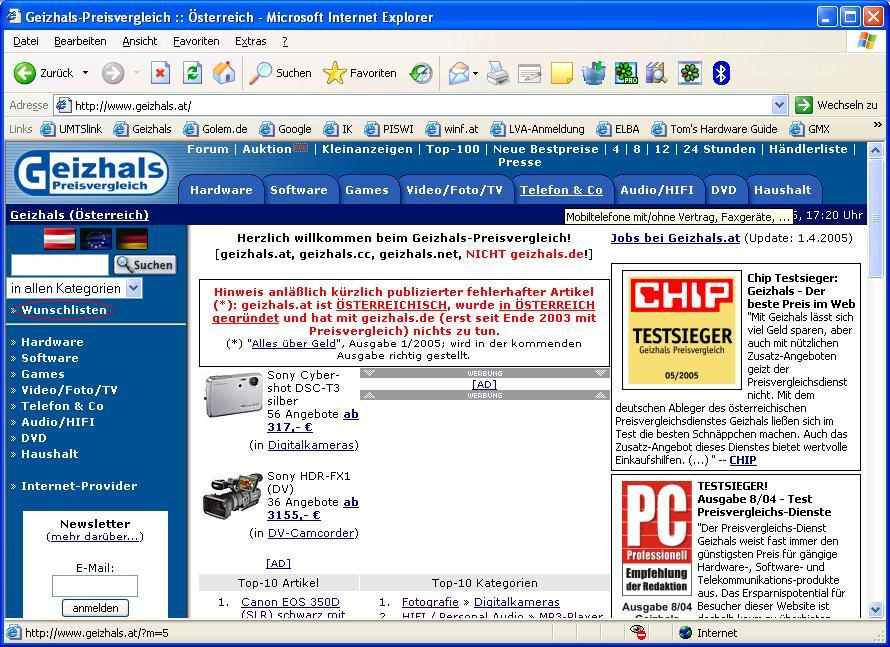Click the ICQ Pro flower icon
This screenshot has width=890, height=647.
626,73
